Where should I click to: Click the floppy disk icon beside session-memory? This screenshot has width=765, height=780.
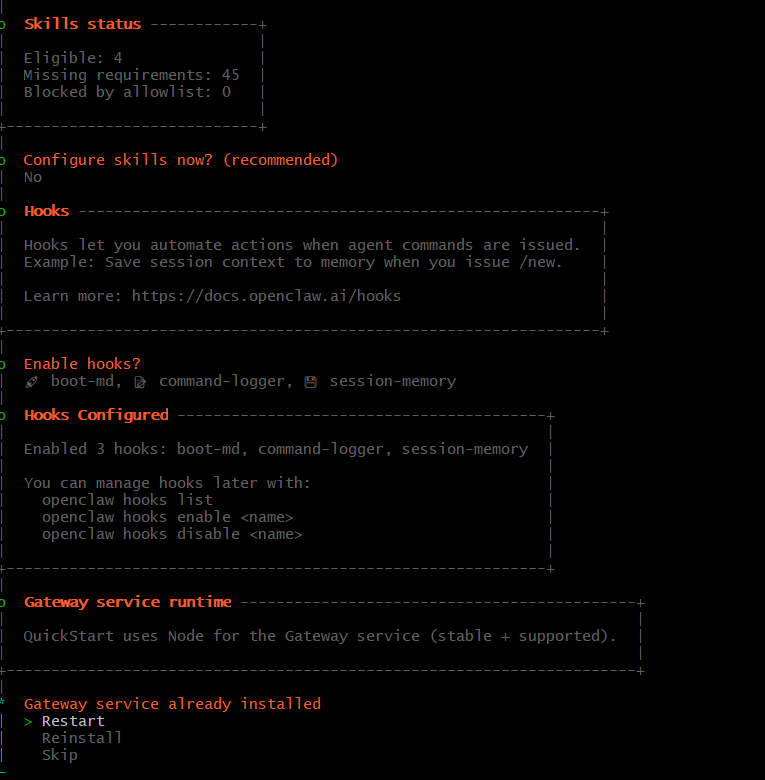(x=311, y=382)
